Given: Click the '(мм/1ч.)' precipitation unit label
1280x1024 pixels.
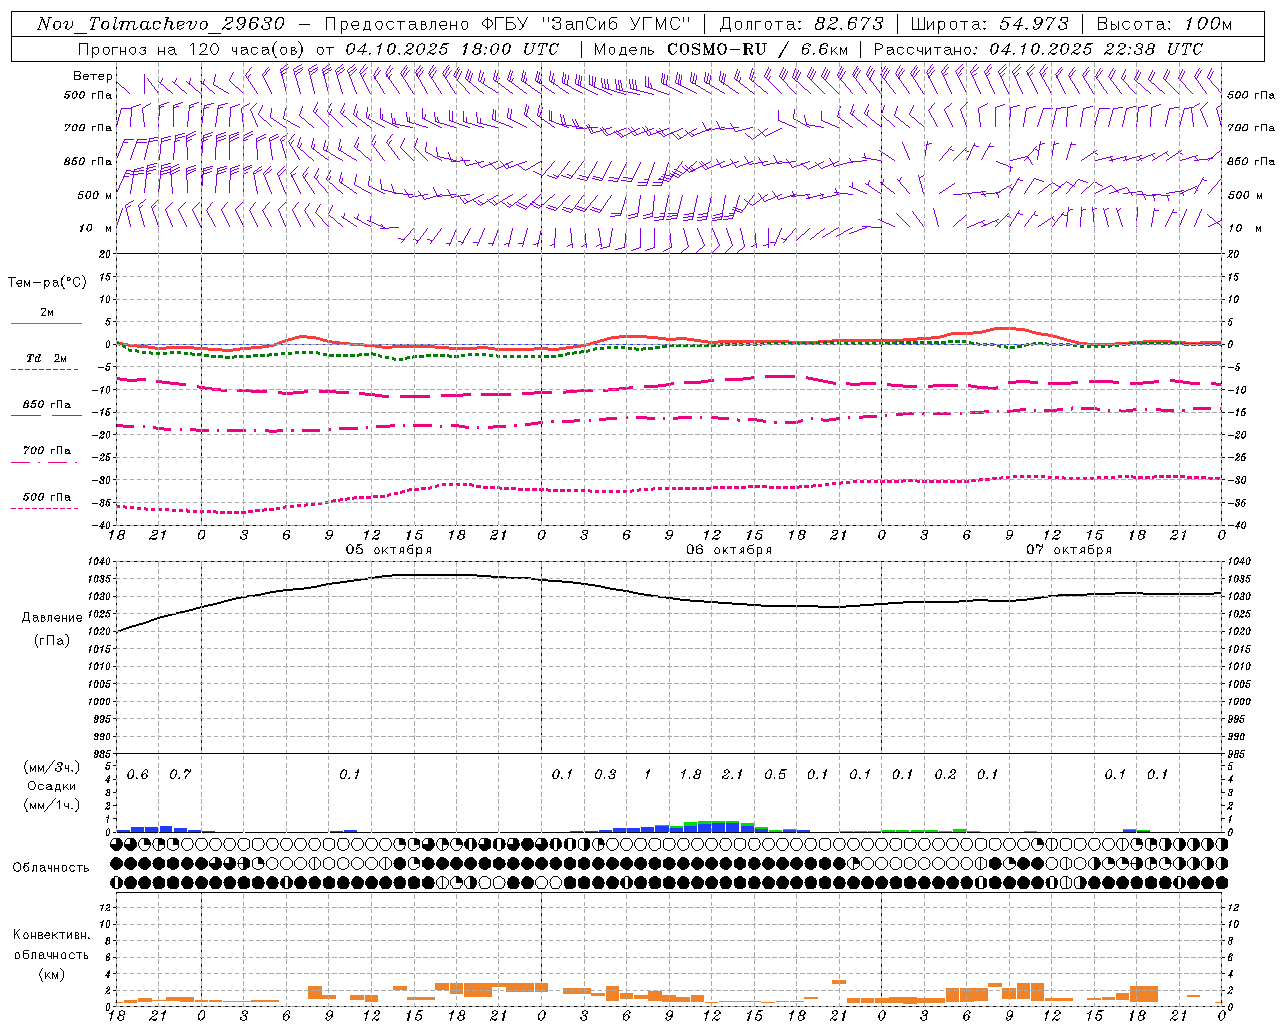Looking at the screenshot, I should tap(52, 805).
